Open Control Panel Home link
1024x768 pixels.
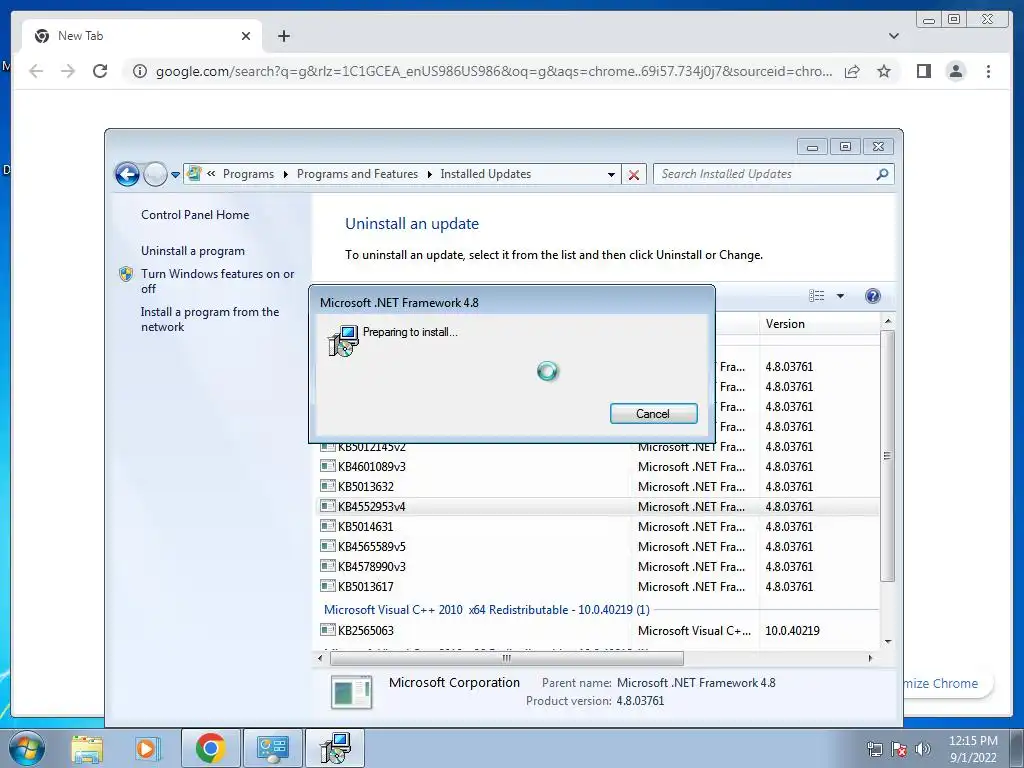(x=195, y=215)
